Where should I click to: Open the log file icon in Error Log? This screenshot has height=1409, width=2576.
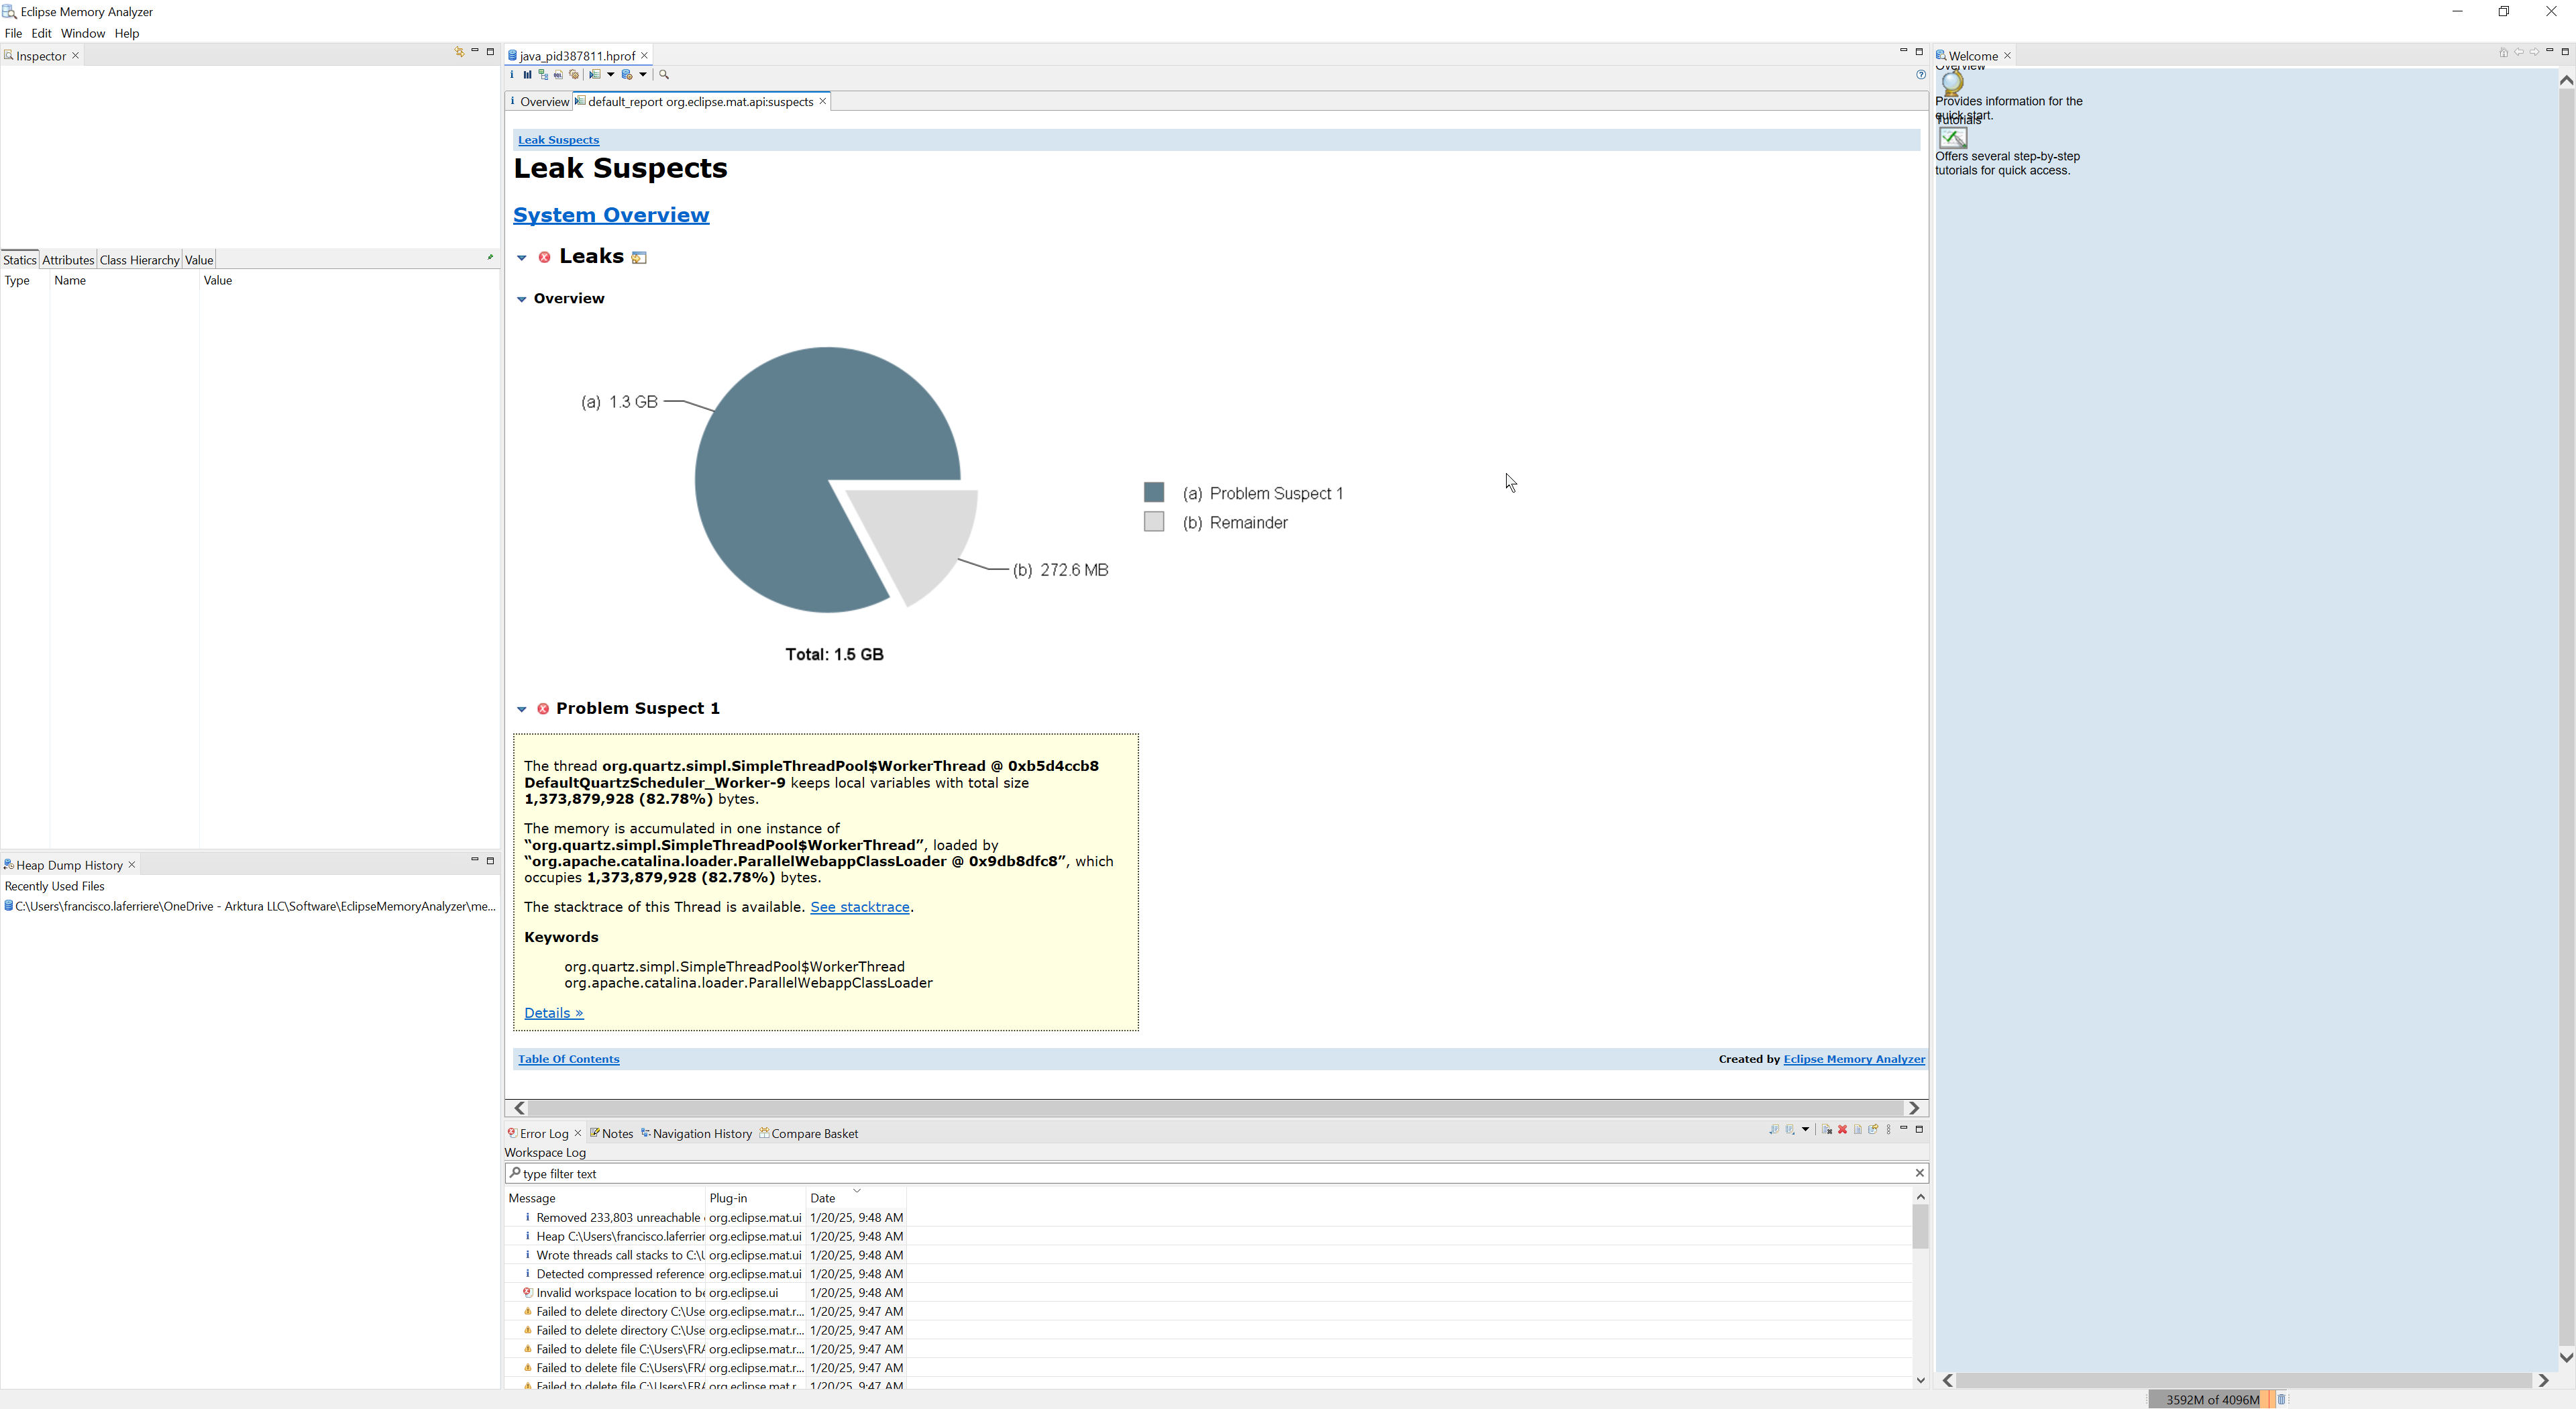tap(1858, 1129)
